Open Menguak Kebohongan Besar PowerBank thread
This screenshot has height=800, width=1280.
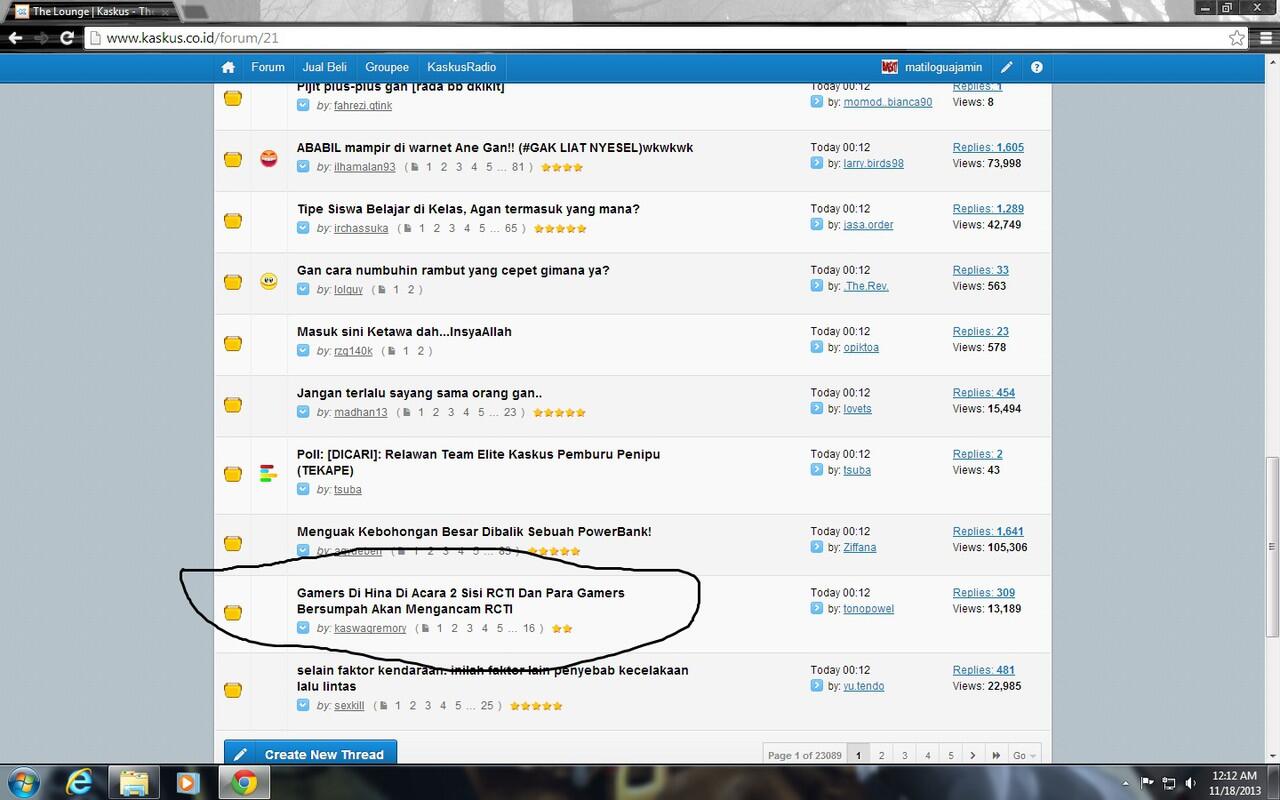[474, 531]
